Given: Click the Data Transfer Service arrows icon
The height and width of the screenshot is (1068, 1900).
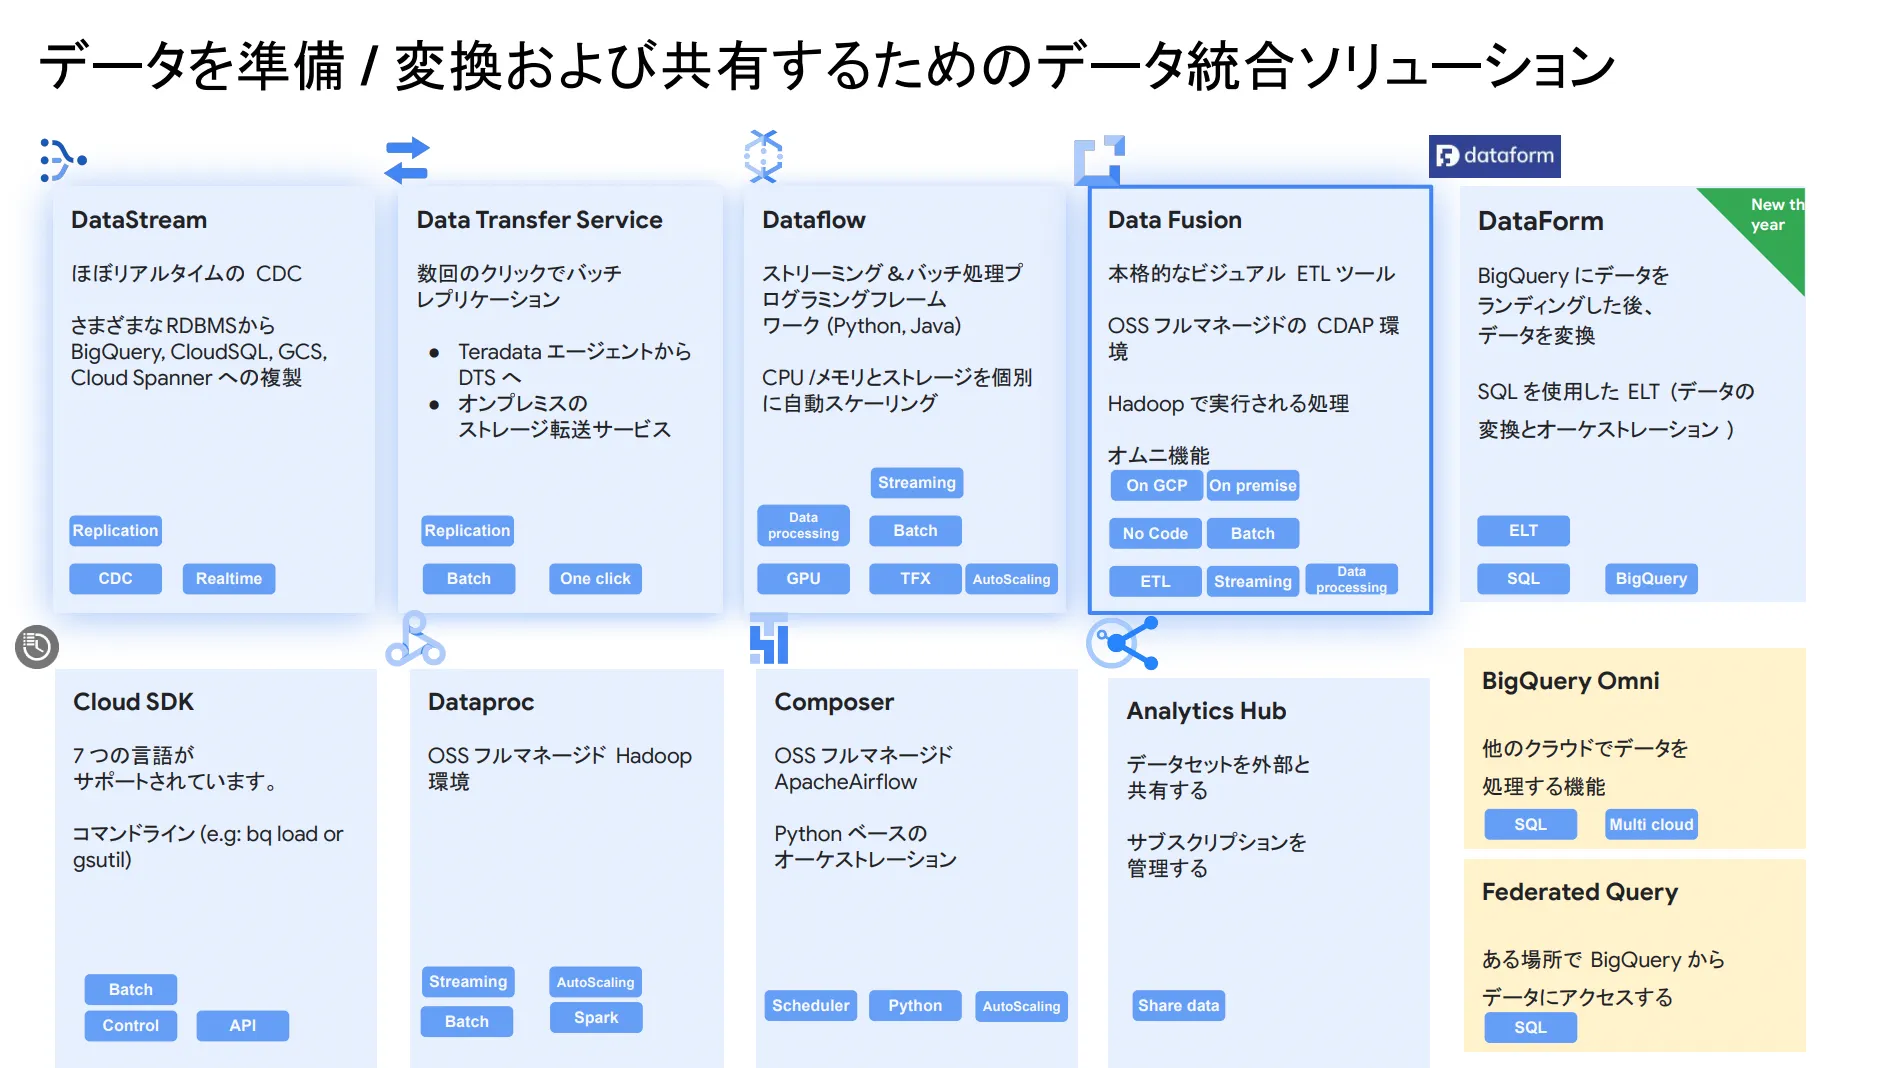Looking at the screenshot, I should [x=407, y=160].
